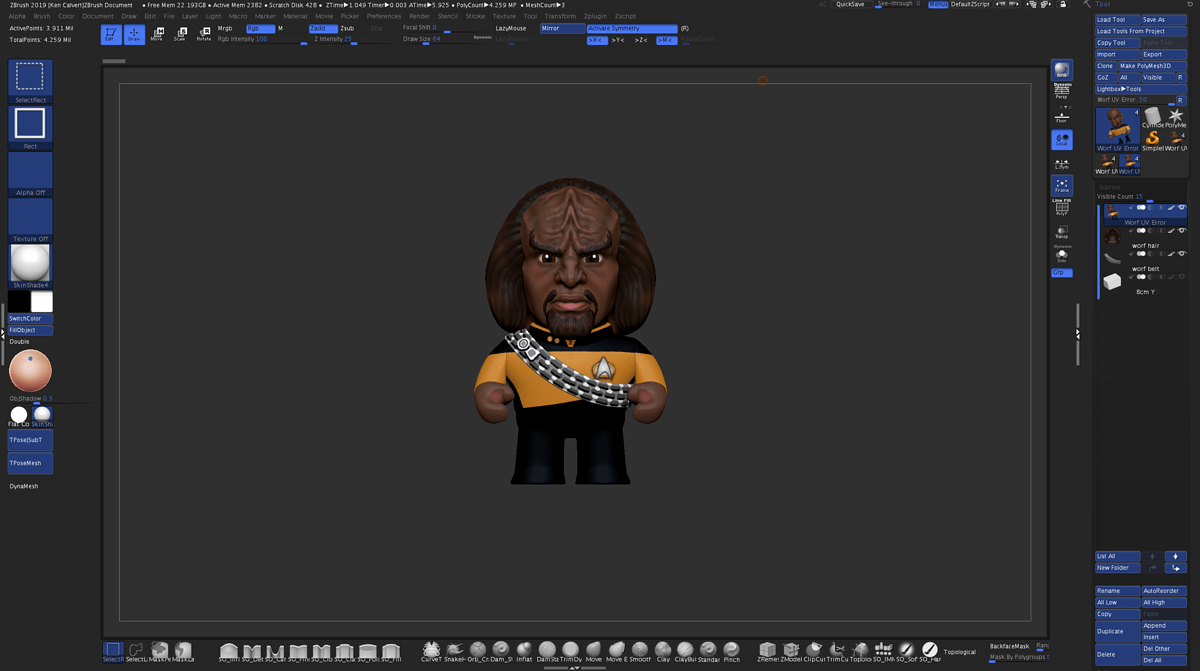
Task: Select the ZModeler brush
Action: click(x=791, y=652)
